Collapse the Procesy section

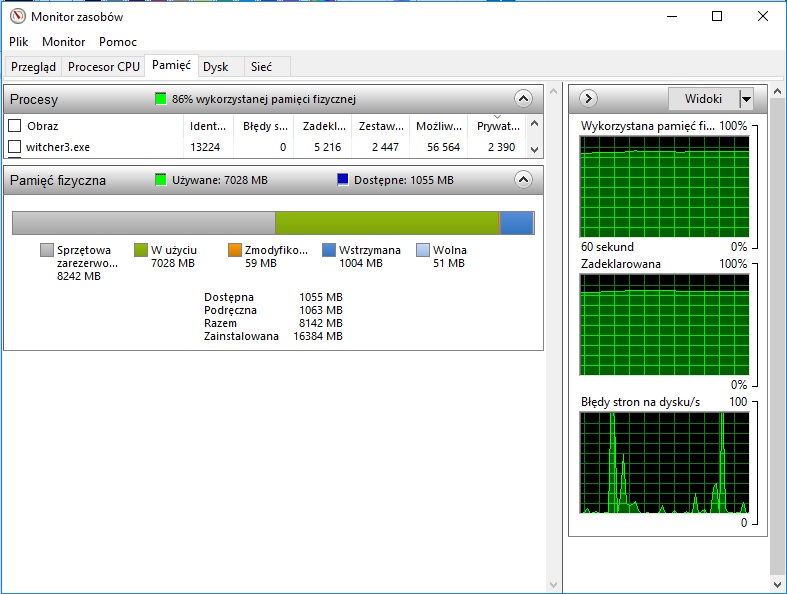[x=523, y=99]
